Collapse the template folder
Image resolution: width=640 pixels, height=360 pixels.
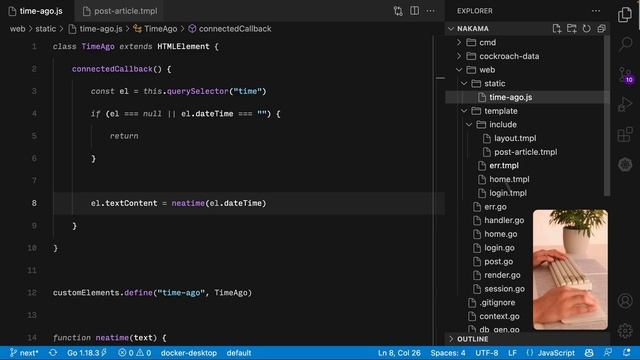(500, 111)
